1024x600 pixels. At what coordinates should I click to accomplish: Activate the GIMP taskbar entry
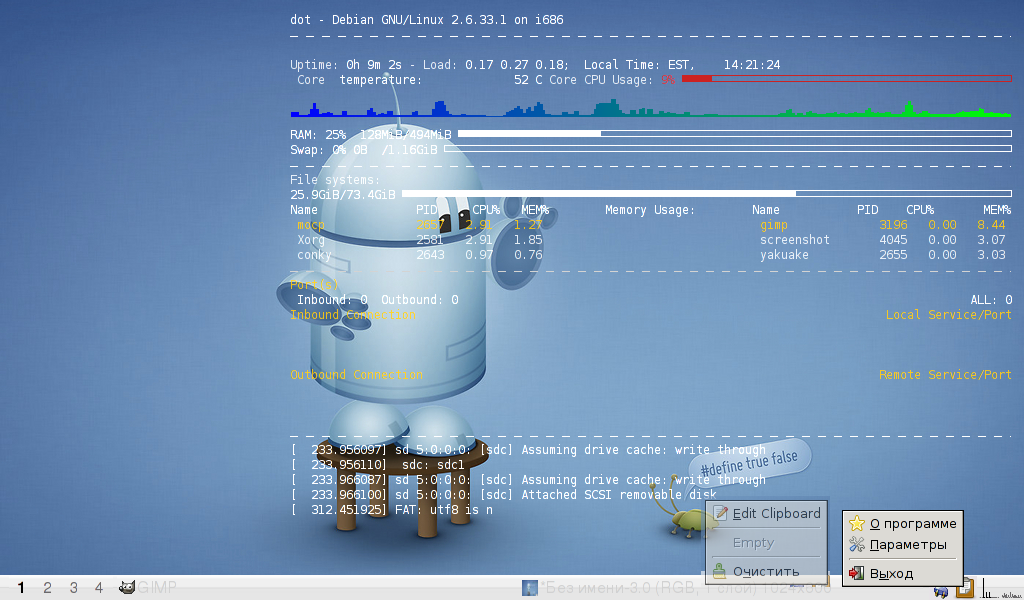click(x=148, y=588)
